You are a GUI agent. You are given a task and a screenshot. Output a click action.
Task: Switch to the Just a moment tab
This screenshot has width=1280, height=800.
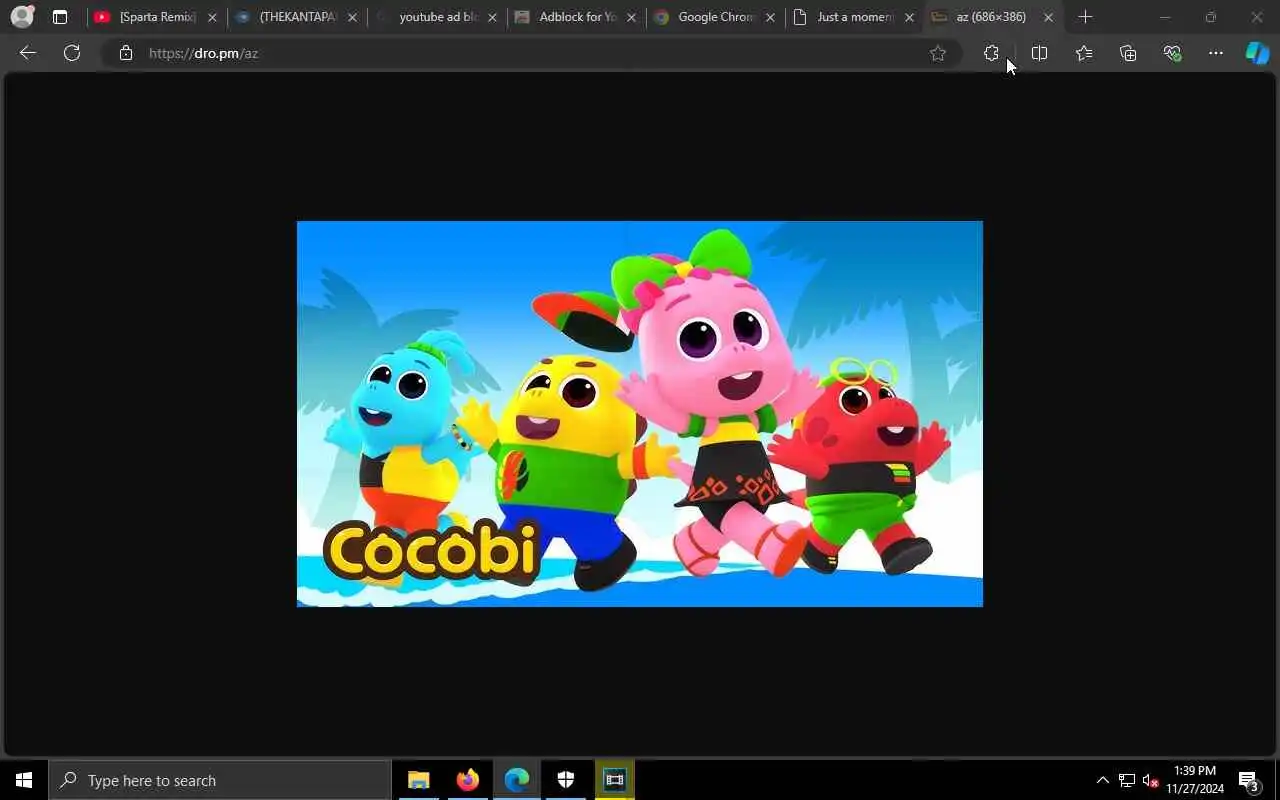tap(855, 17)
